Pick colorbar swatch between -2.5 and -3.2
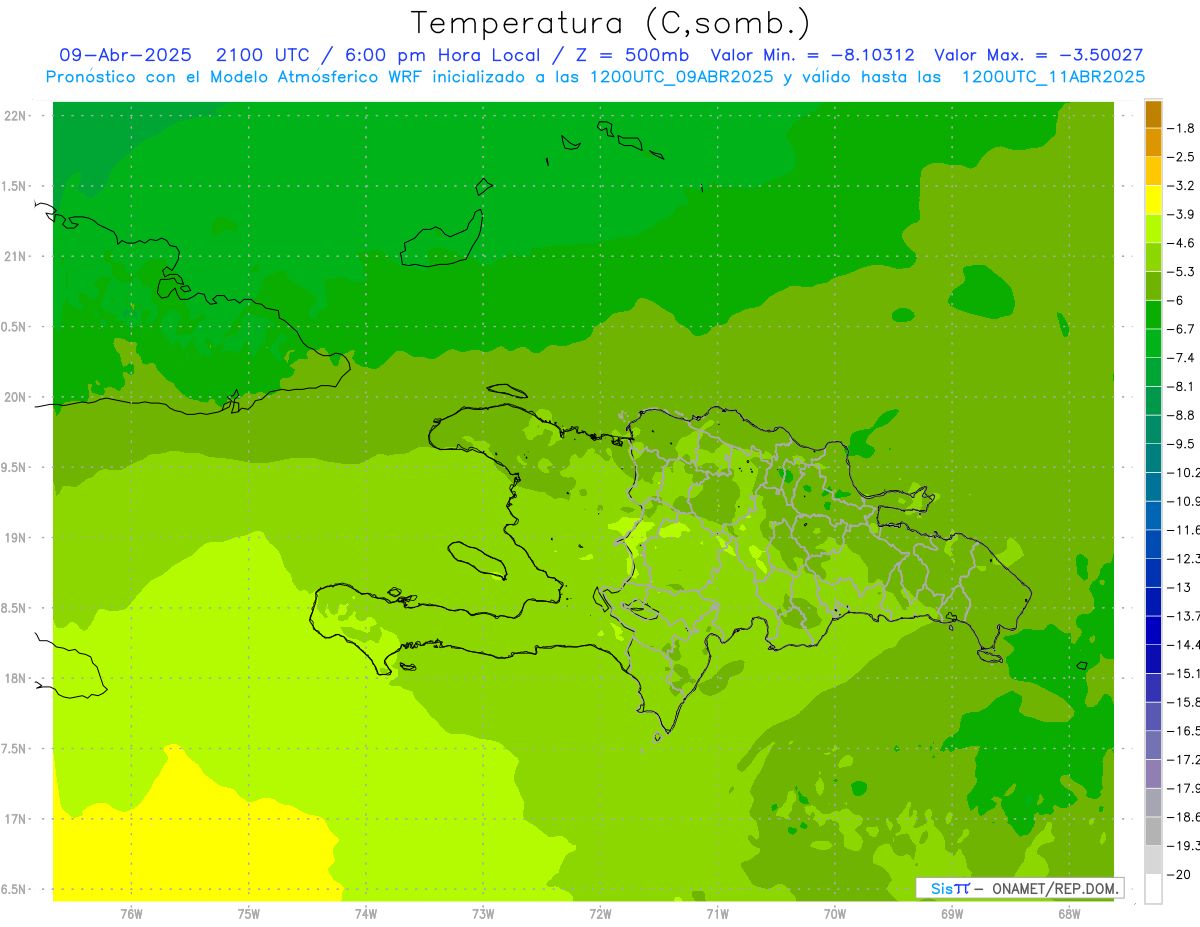1200x927 pixels. click(x=1153, y=172)
